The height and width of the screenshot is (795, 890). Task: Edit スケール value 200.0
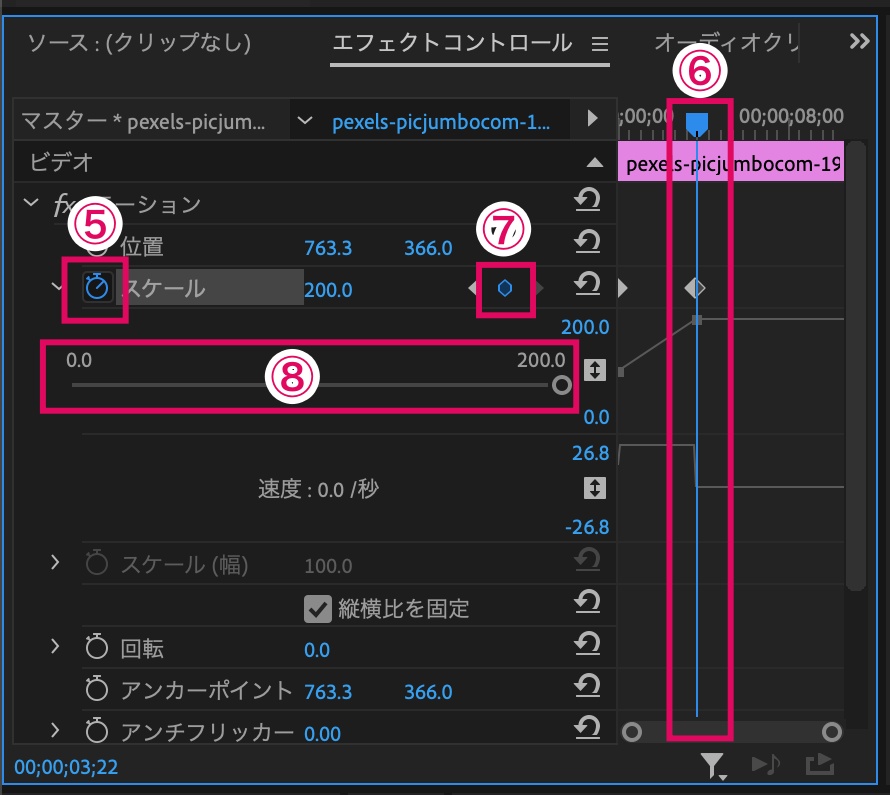coord(328,290)
